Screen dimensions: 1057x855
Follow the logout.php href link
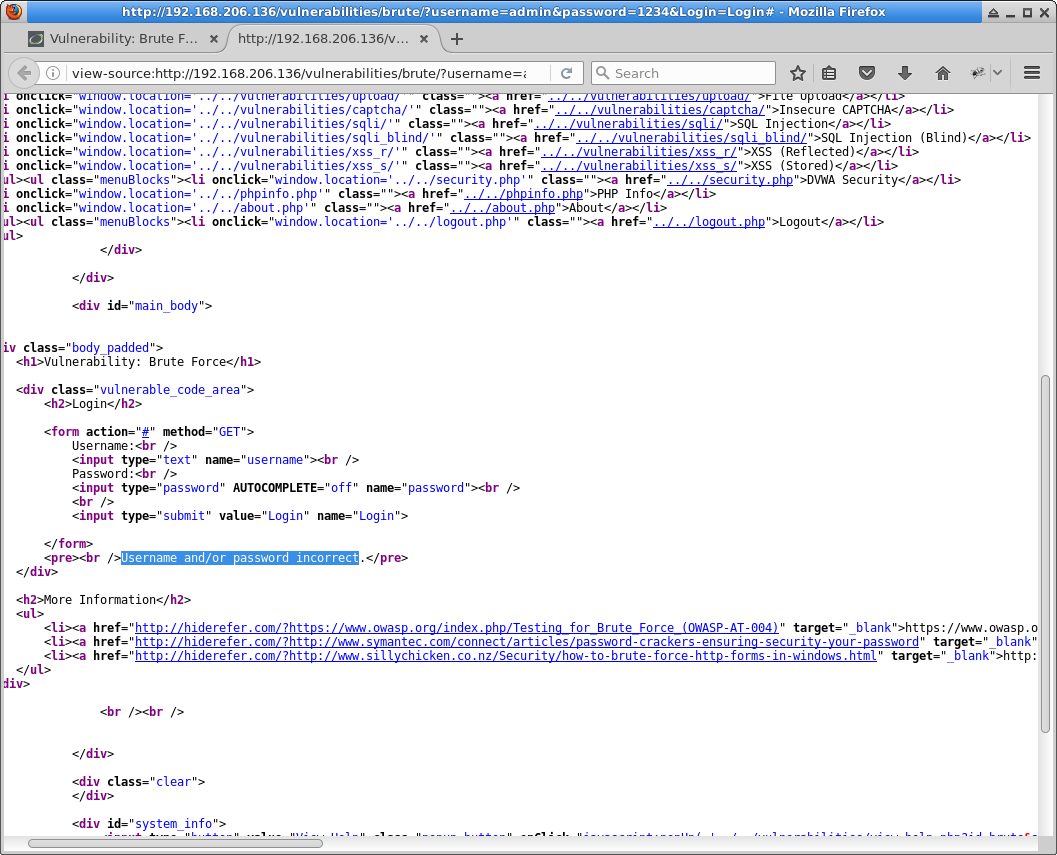point(709,222)
